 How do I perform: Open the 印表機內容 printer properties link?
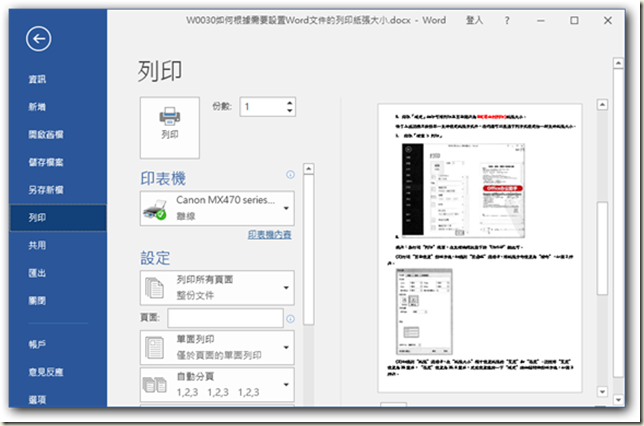tap(269, 235)
